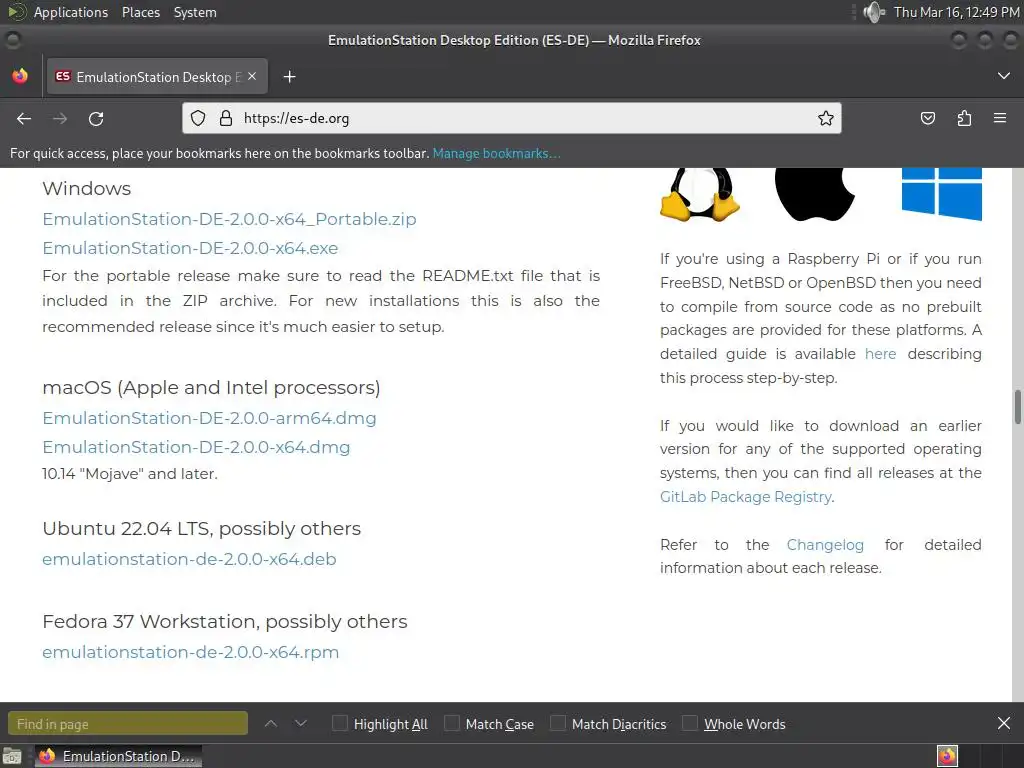Click the Apple logo image
The height and width of the screenshot is (768, 1024).
pyautogui.click(x=814, y=195)
